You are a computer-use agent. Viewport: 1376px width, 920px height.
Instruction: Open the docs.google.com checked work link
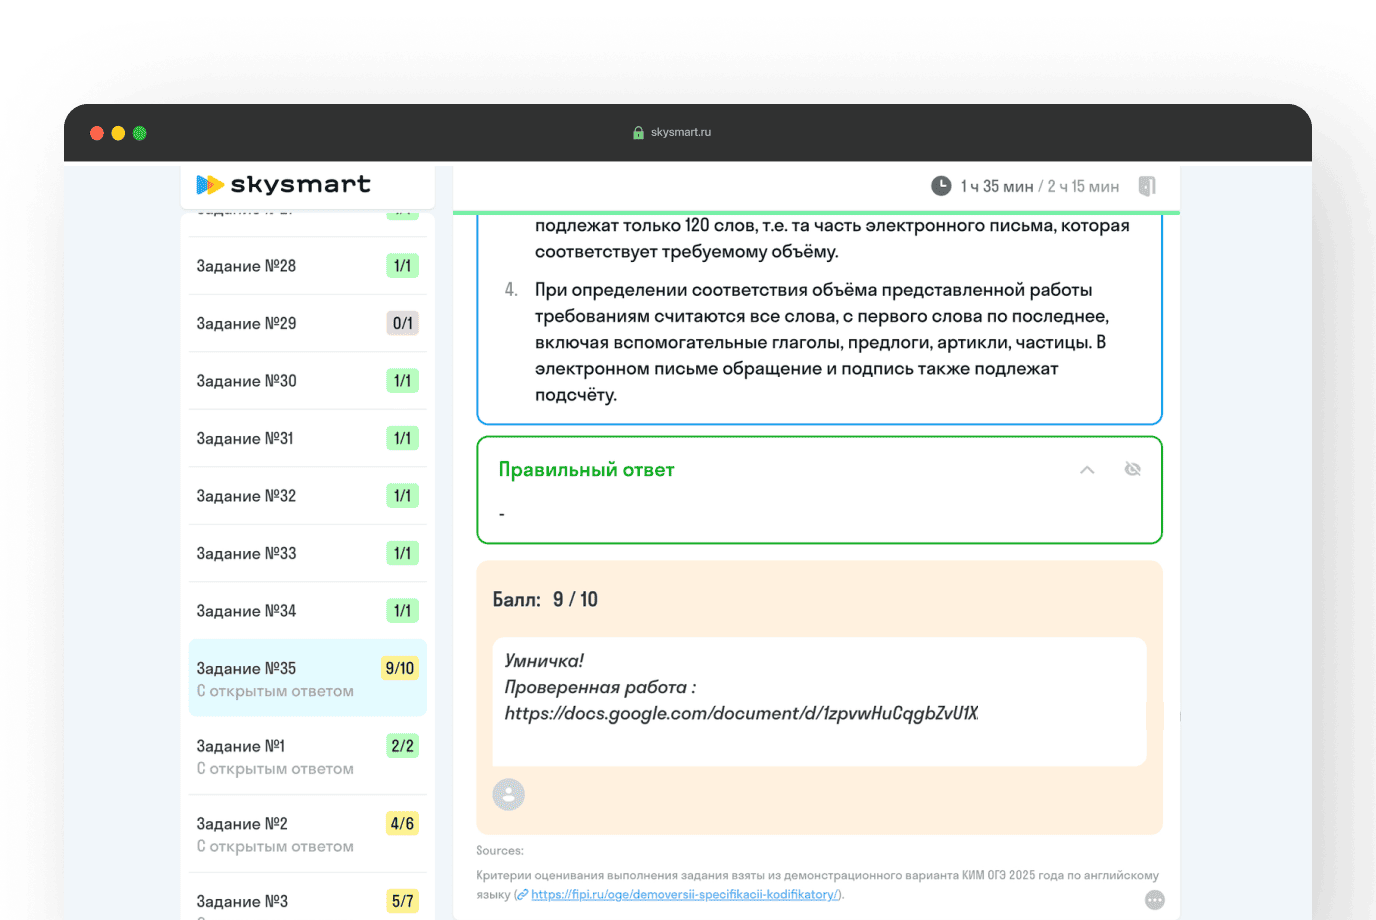coord(741,713)
